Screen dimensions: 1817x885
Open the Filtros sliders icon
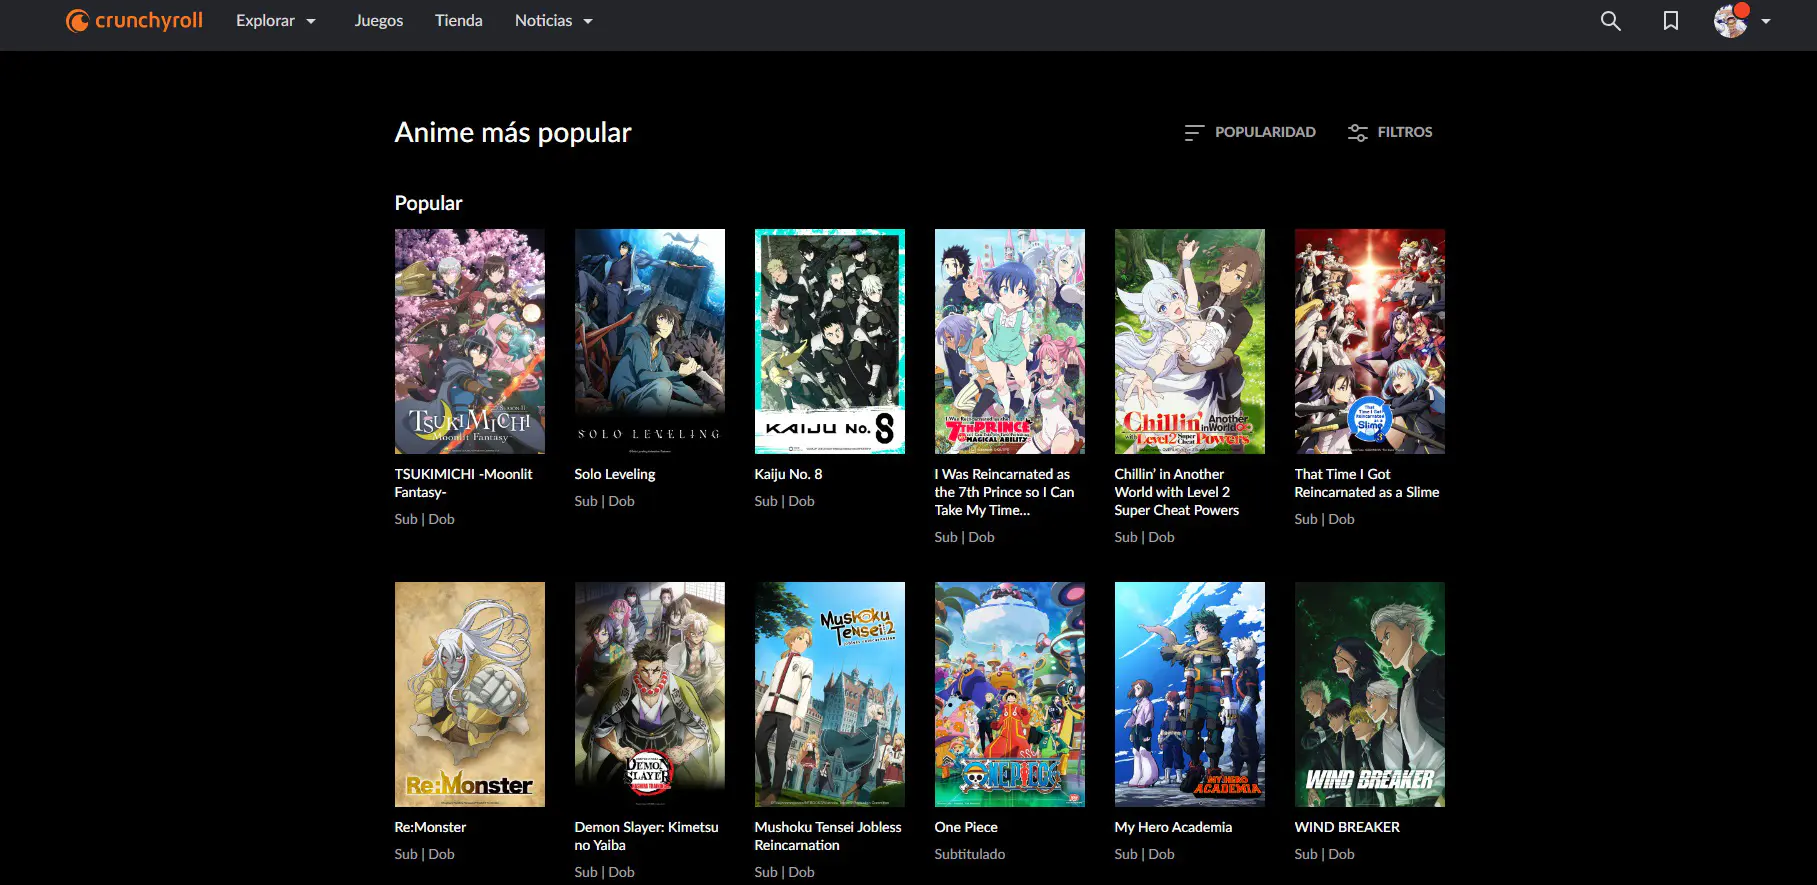tap(1357, 132)
